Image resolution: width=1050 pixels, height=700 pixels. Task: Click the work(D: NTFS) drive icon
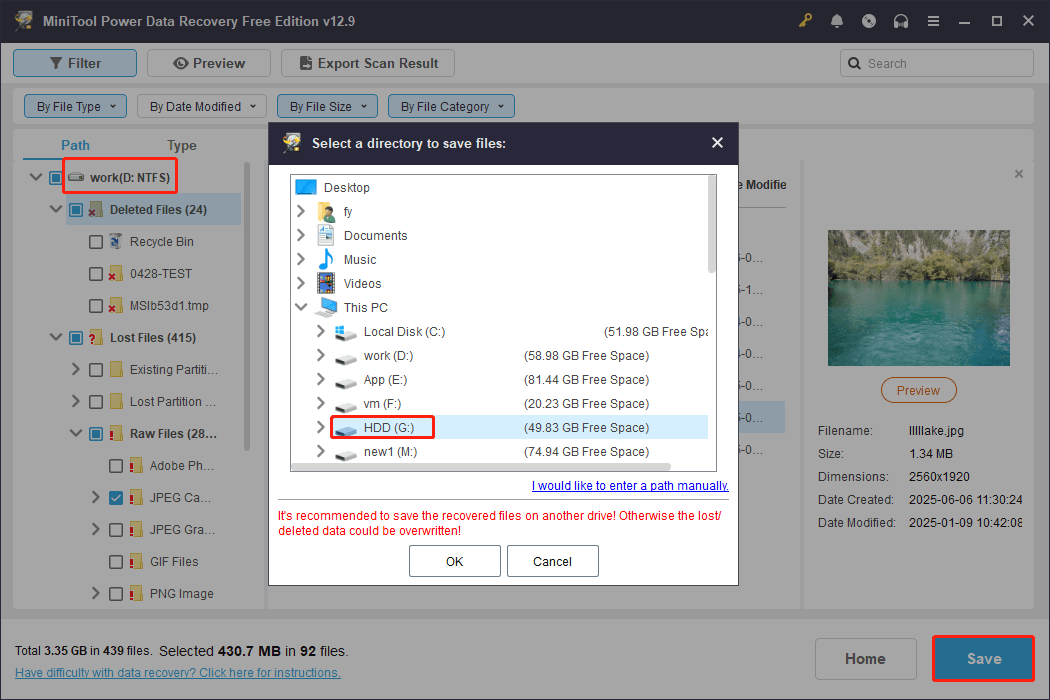[x=76, y=177]
